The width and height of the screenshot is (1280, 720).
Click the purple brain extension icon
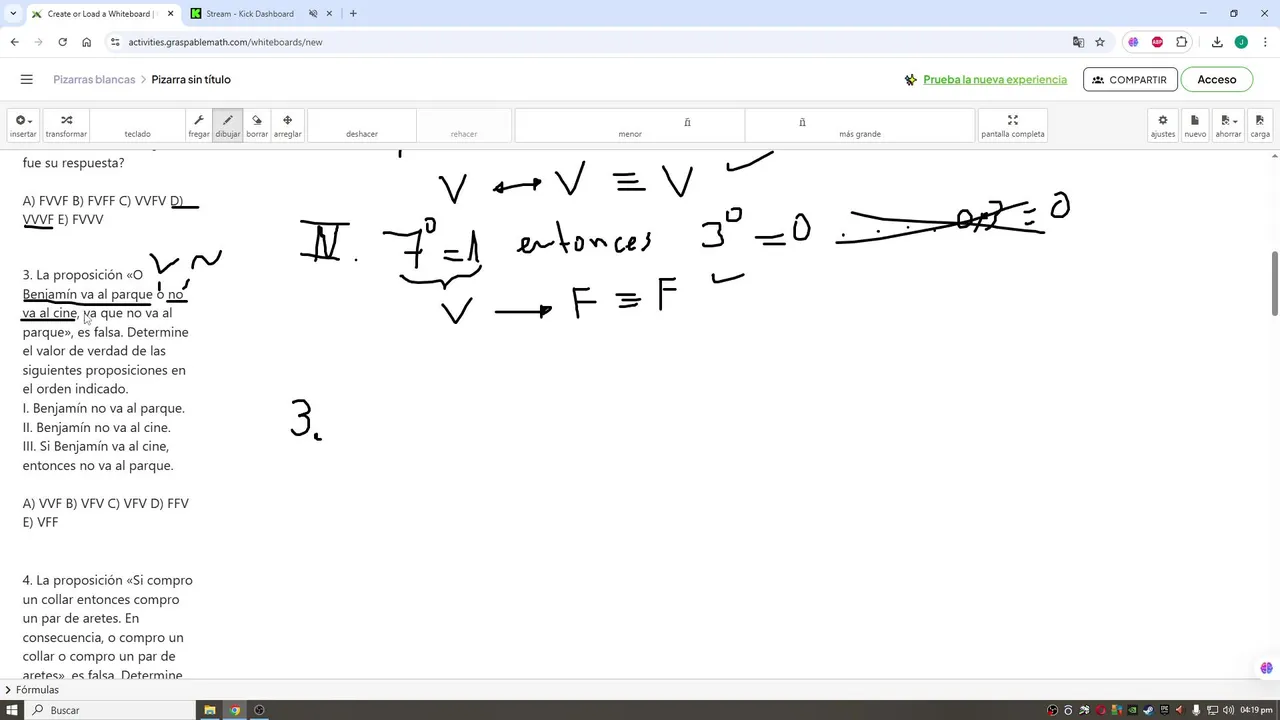pyautogui.click(x=1133, y=42)
